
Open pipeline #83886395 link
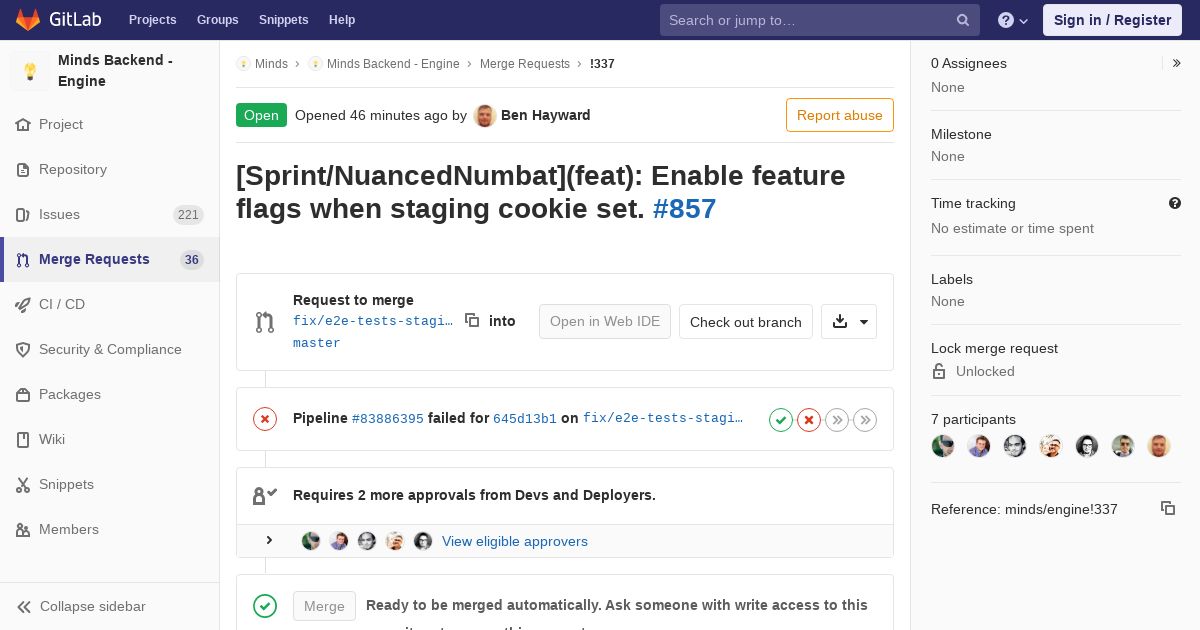388,419
